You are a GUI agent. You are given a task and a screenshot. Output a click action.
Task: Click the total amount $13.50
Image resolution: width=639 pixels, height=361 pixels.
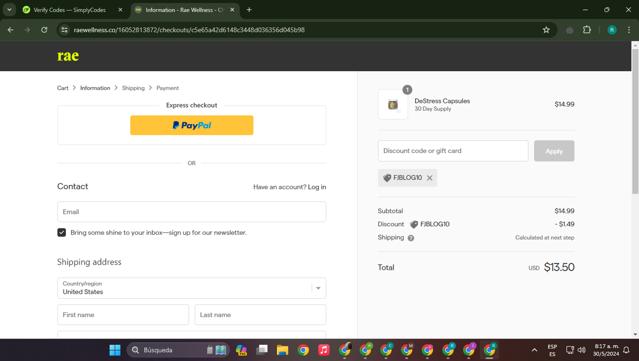(559, 267)
